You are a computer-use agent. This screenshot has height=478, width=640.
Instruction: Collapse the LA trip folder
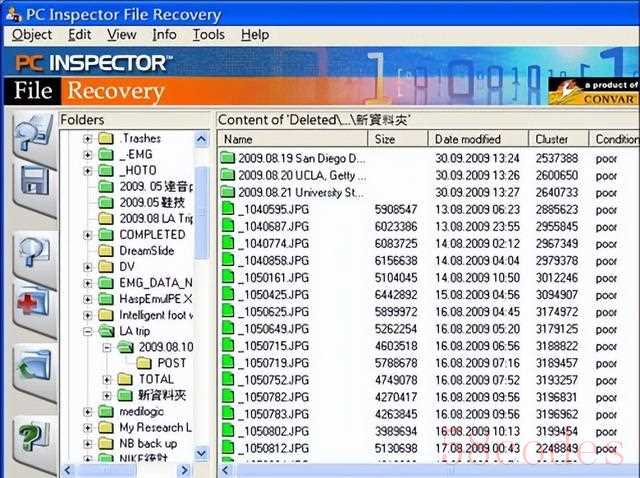[88, 331]
